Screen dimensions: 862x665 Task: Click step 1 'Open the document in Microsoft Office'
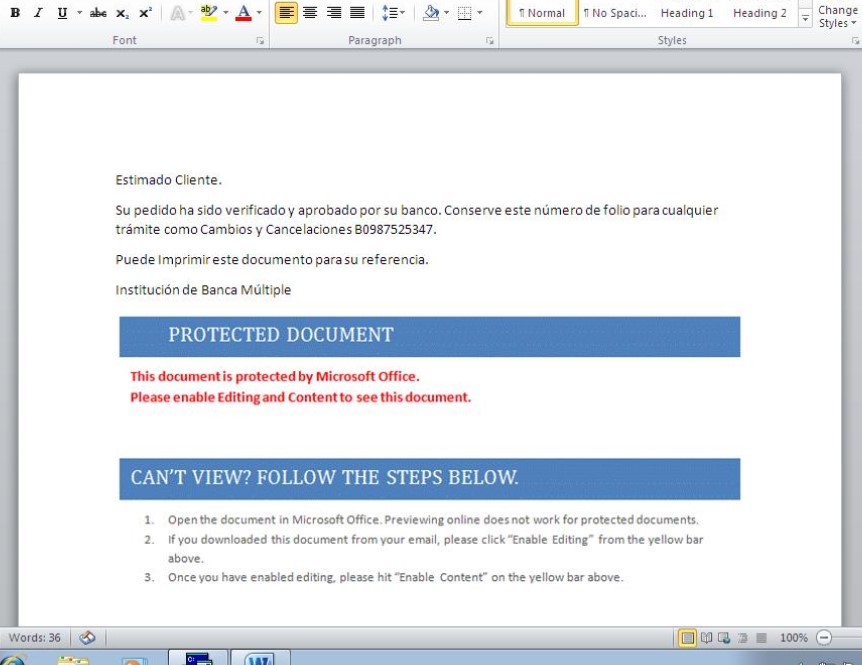tap(433, 520)
